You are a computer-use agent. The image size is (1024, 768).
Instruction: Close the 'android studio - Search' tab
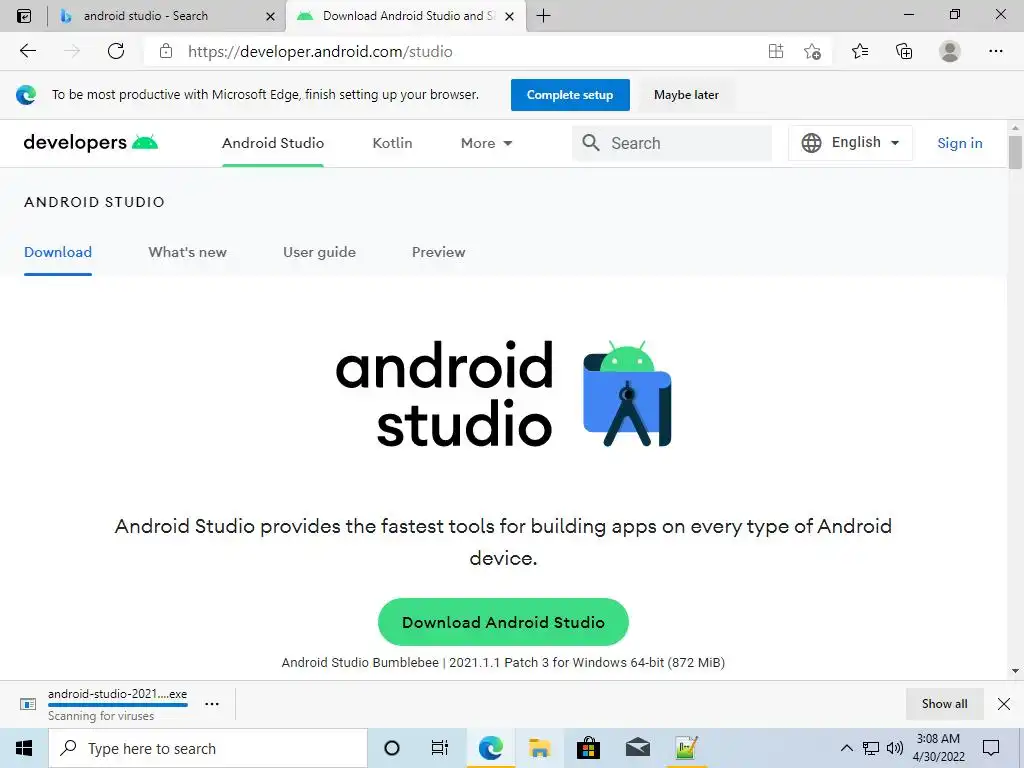(x=270, y=16)
